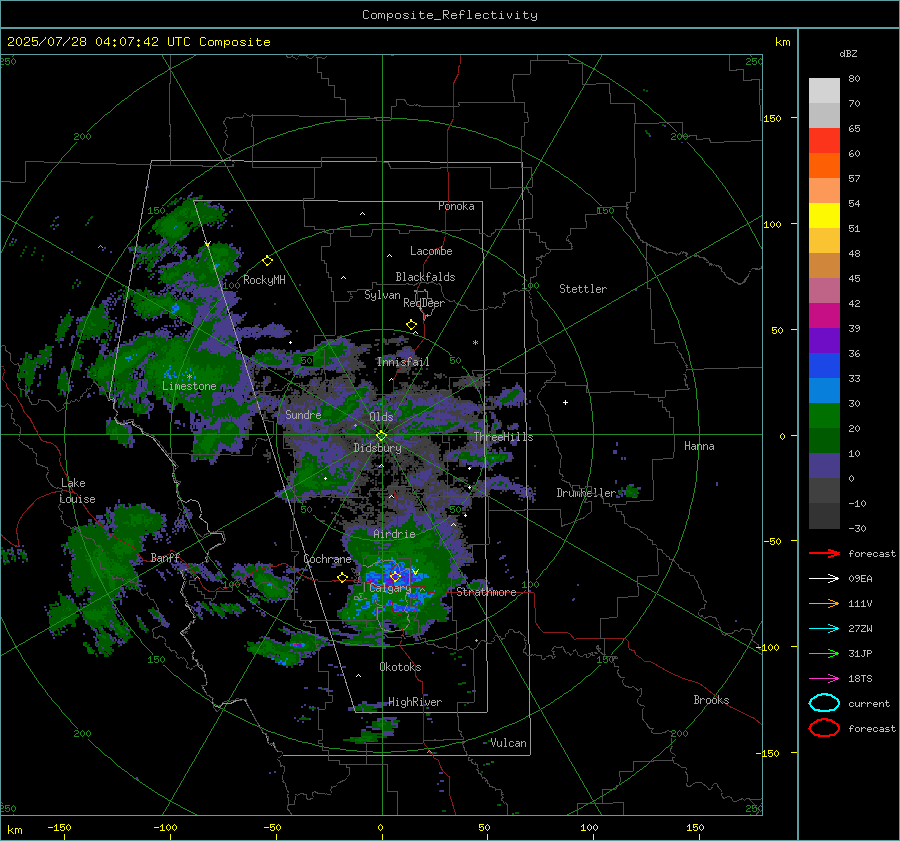Image resolution: width=900 pixels, height=841 pixels.
Task: Click the Drumheller town label
Action: click(x=587, y=493)
